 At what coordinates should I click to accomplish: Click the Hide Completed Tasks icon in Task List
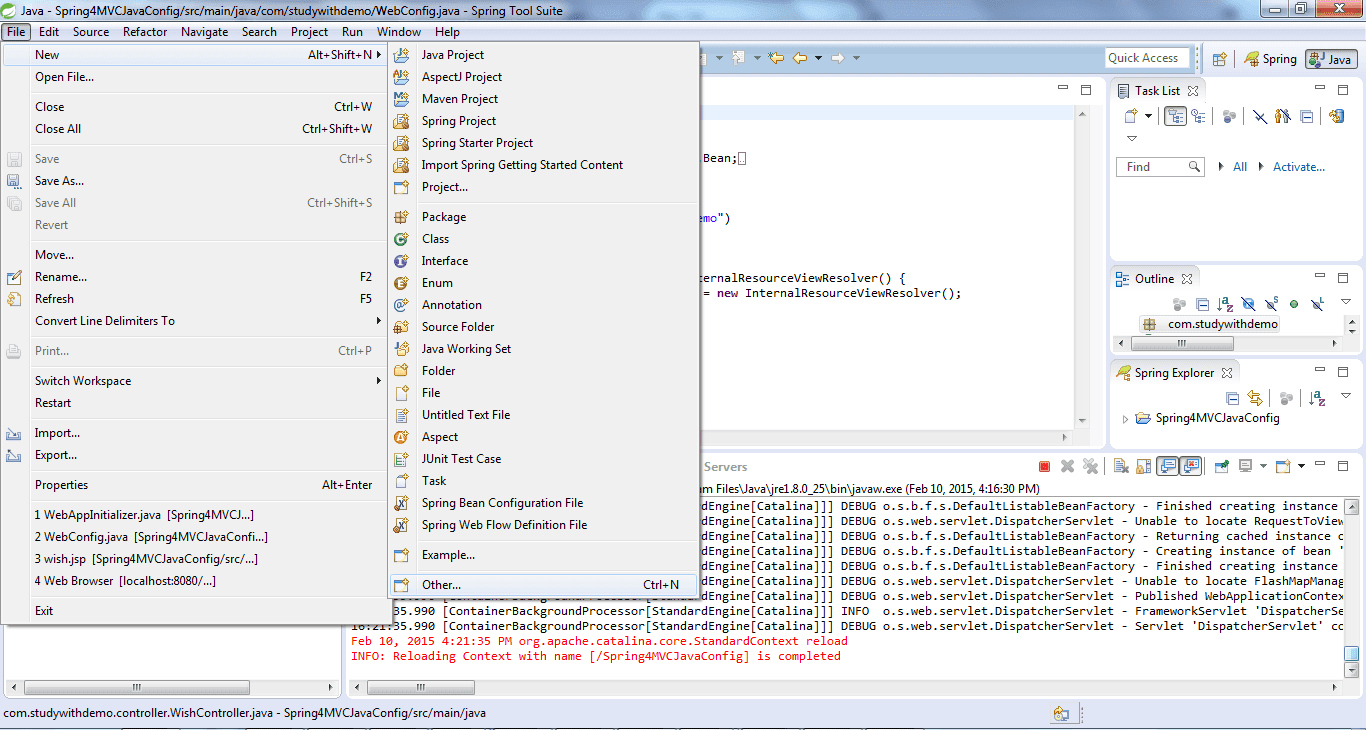click(1260, 116)
